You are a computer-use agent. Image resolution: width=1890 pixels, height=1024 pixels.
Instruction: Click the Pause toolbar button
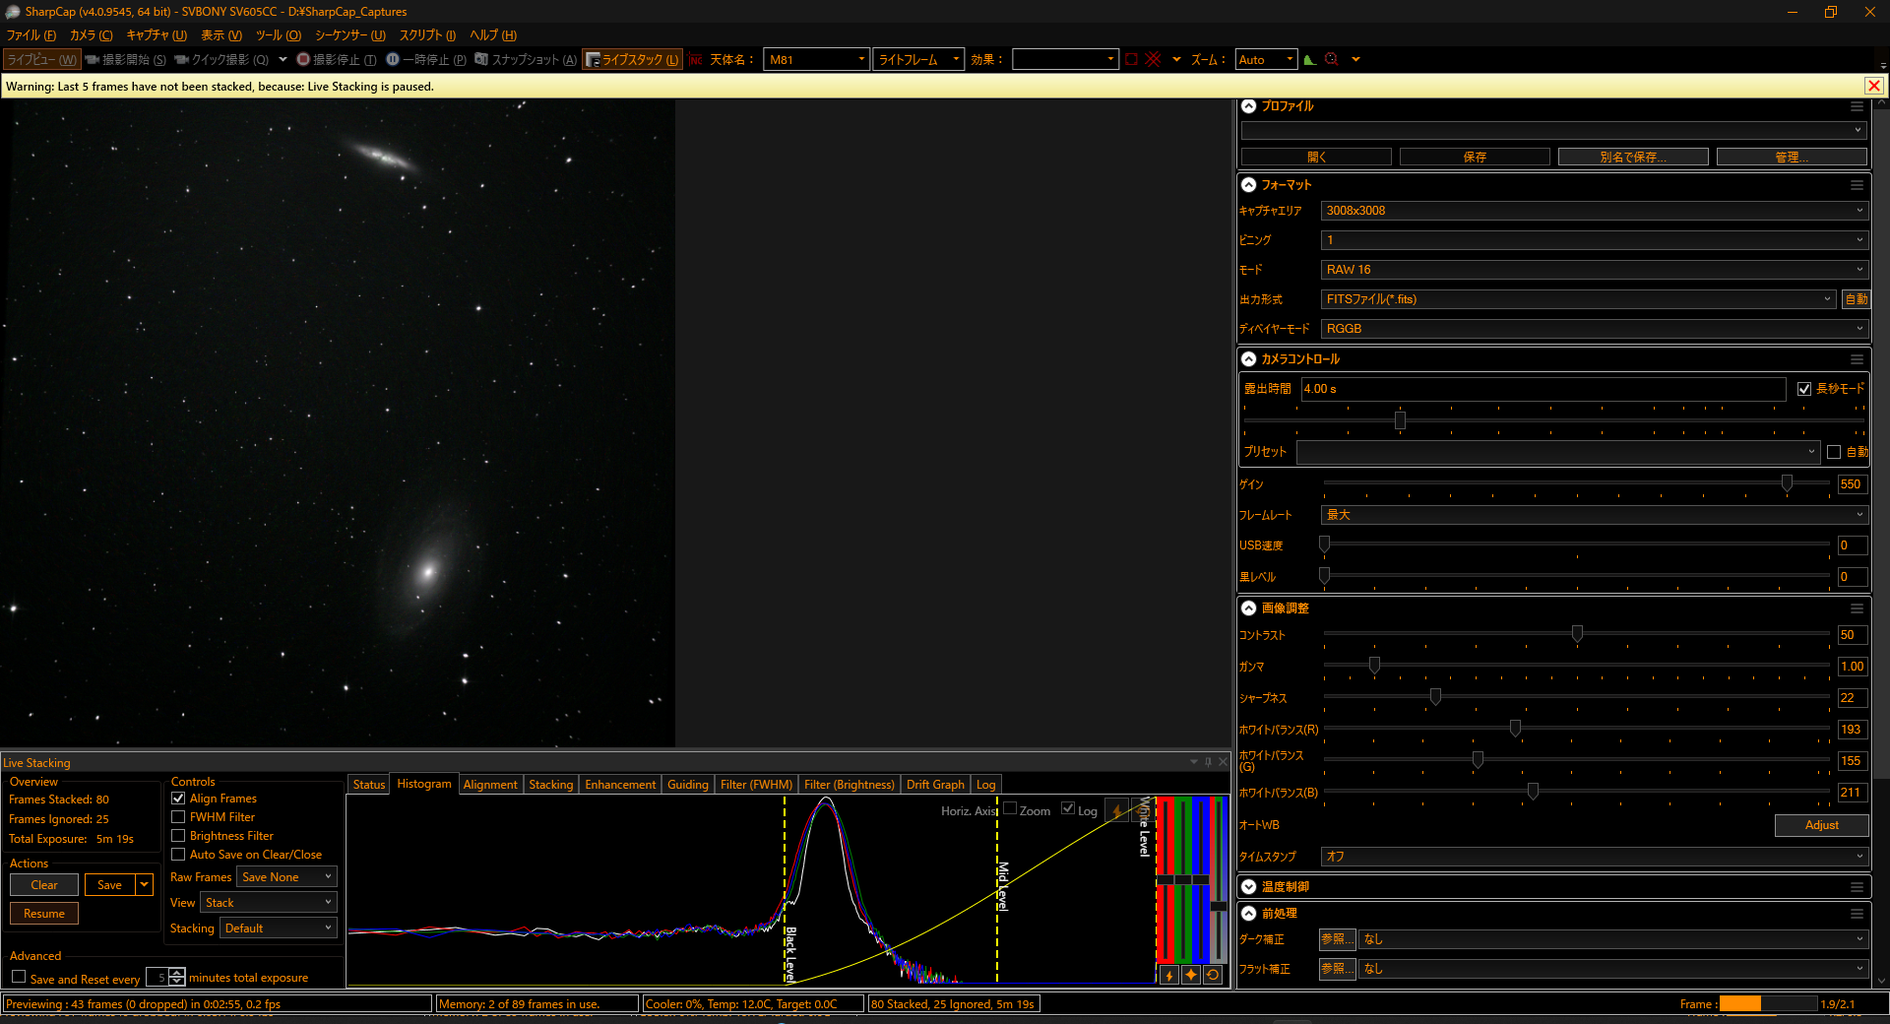[426, 60]
